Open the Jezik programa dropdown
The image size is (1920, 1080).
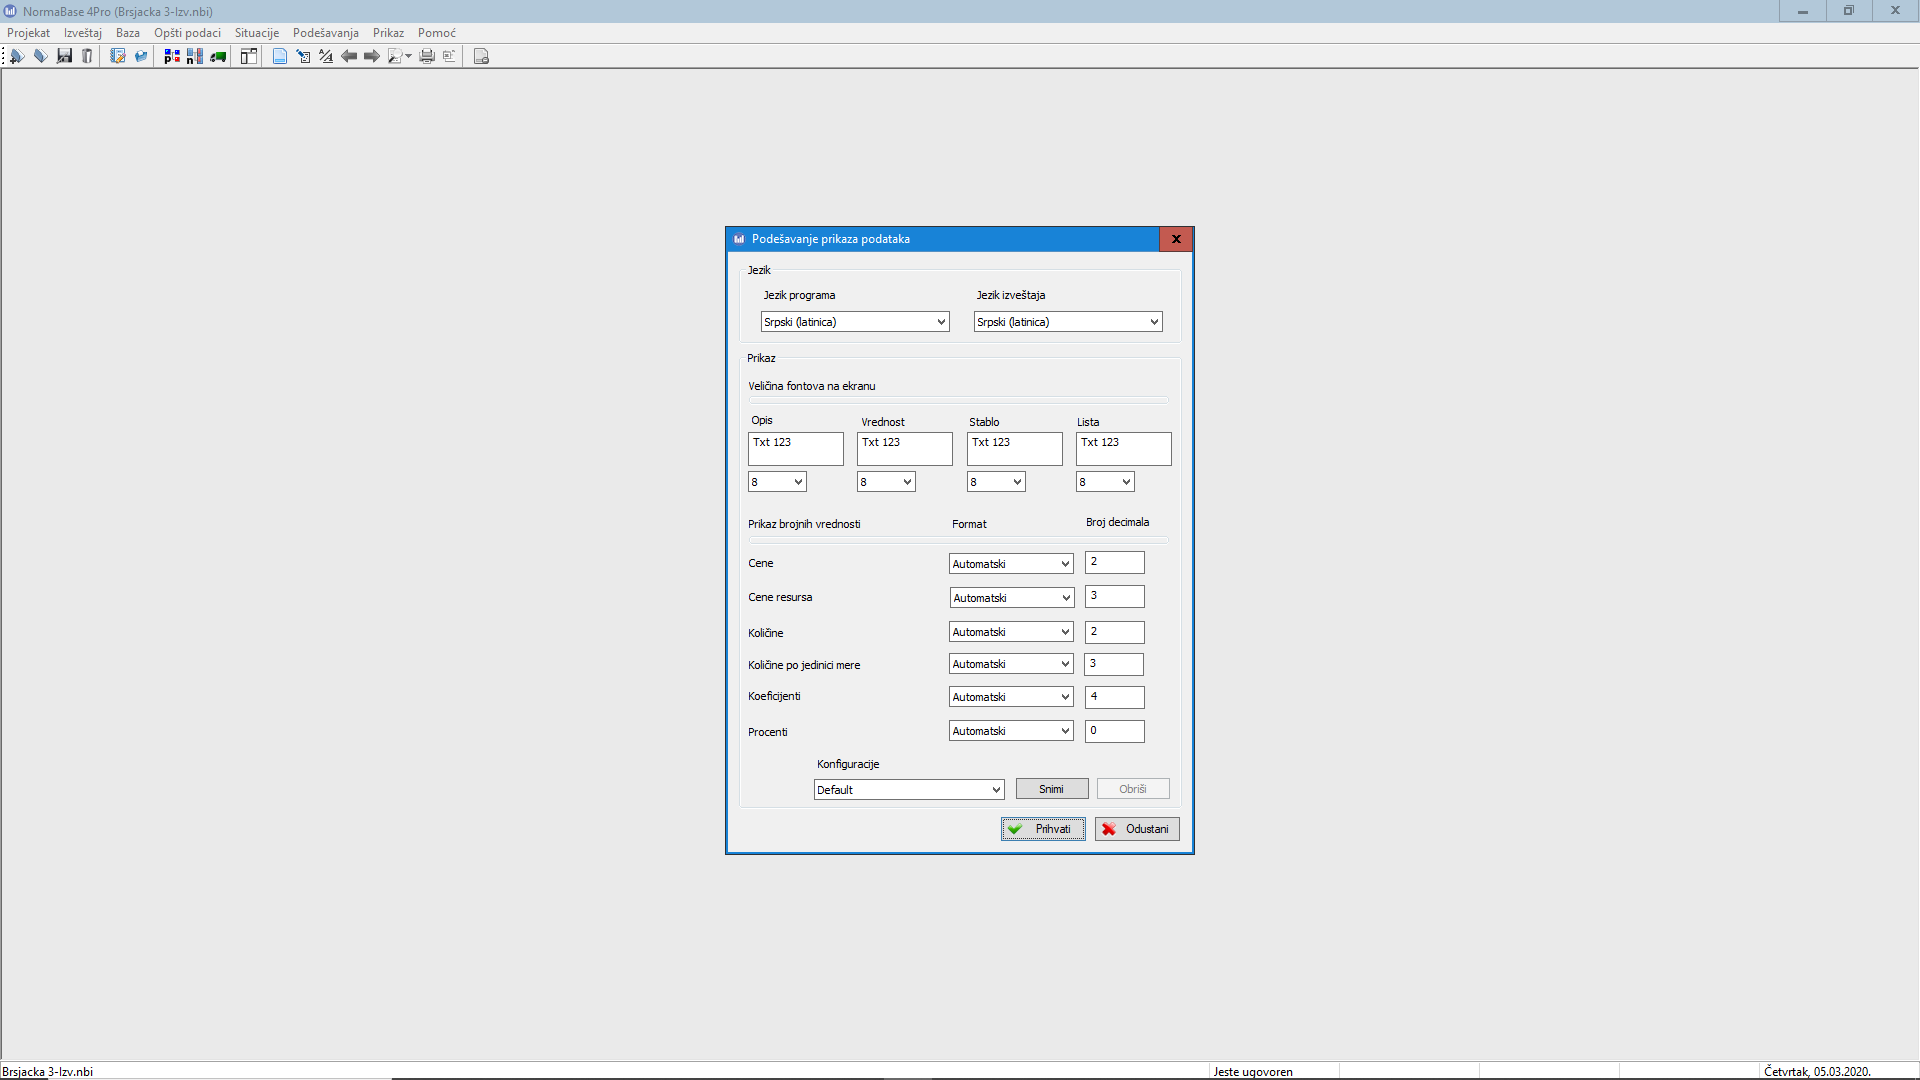point(855,322)
